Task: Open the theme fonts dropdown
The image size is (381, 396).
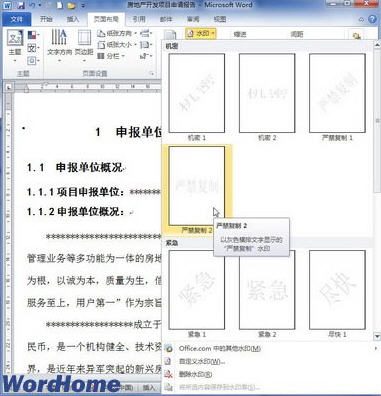Action: pos(33,48)
